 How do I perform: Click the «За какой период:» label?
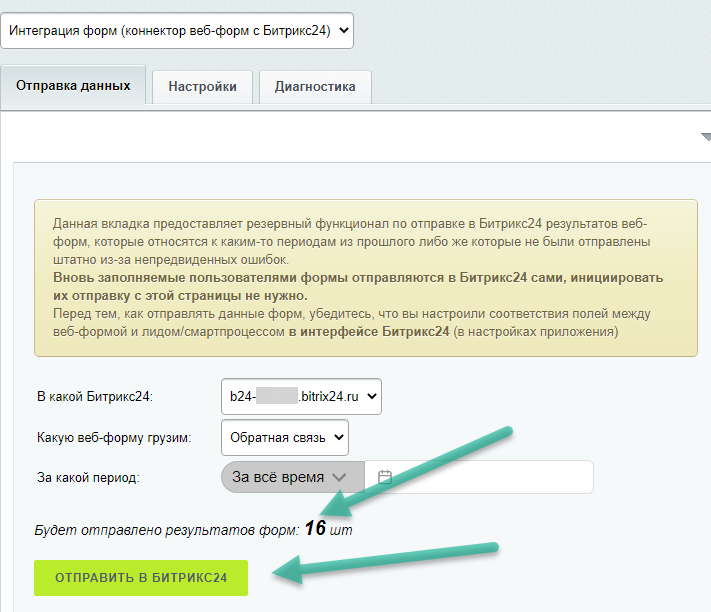pos(87,477)
